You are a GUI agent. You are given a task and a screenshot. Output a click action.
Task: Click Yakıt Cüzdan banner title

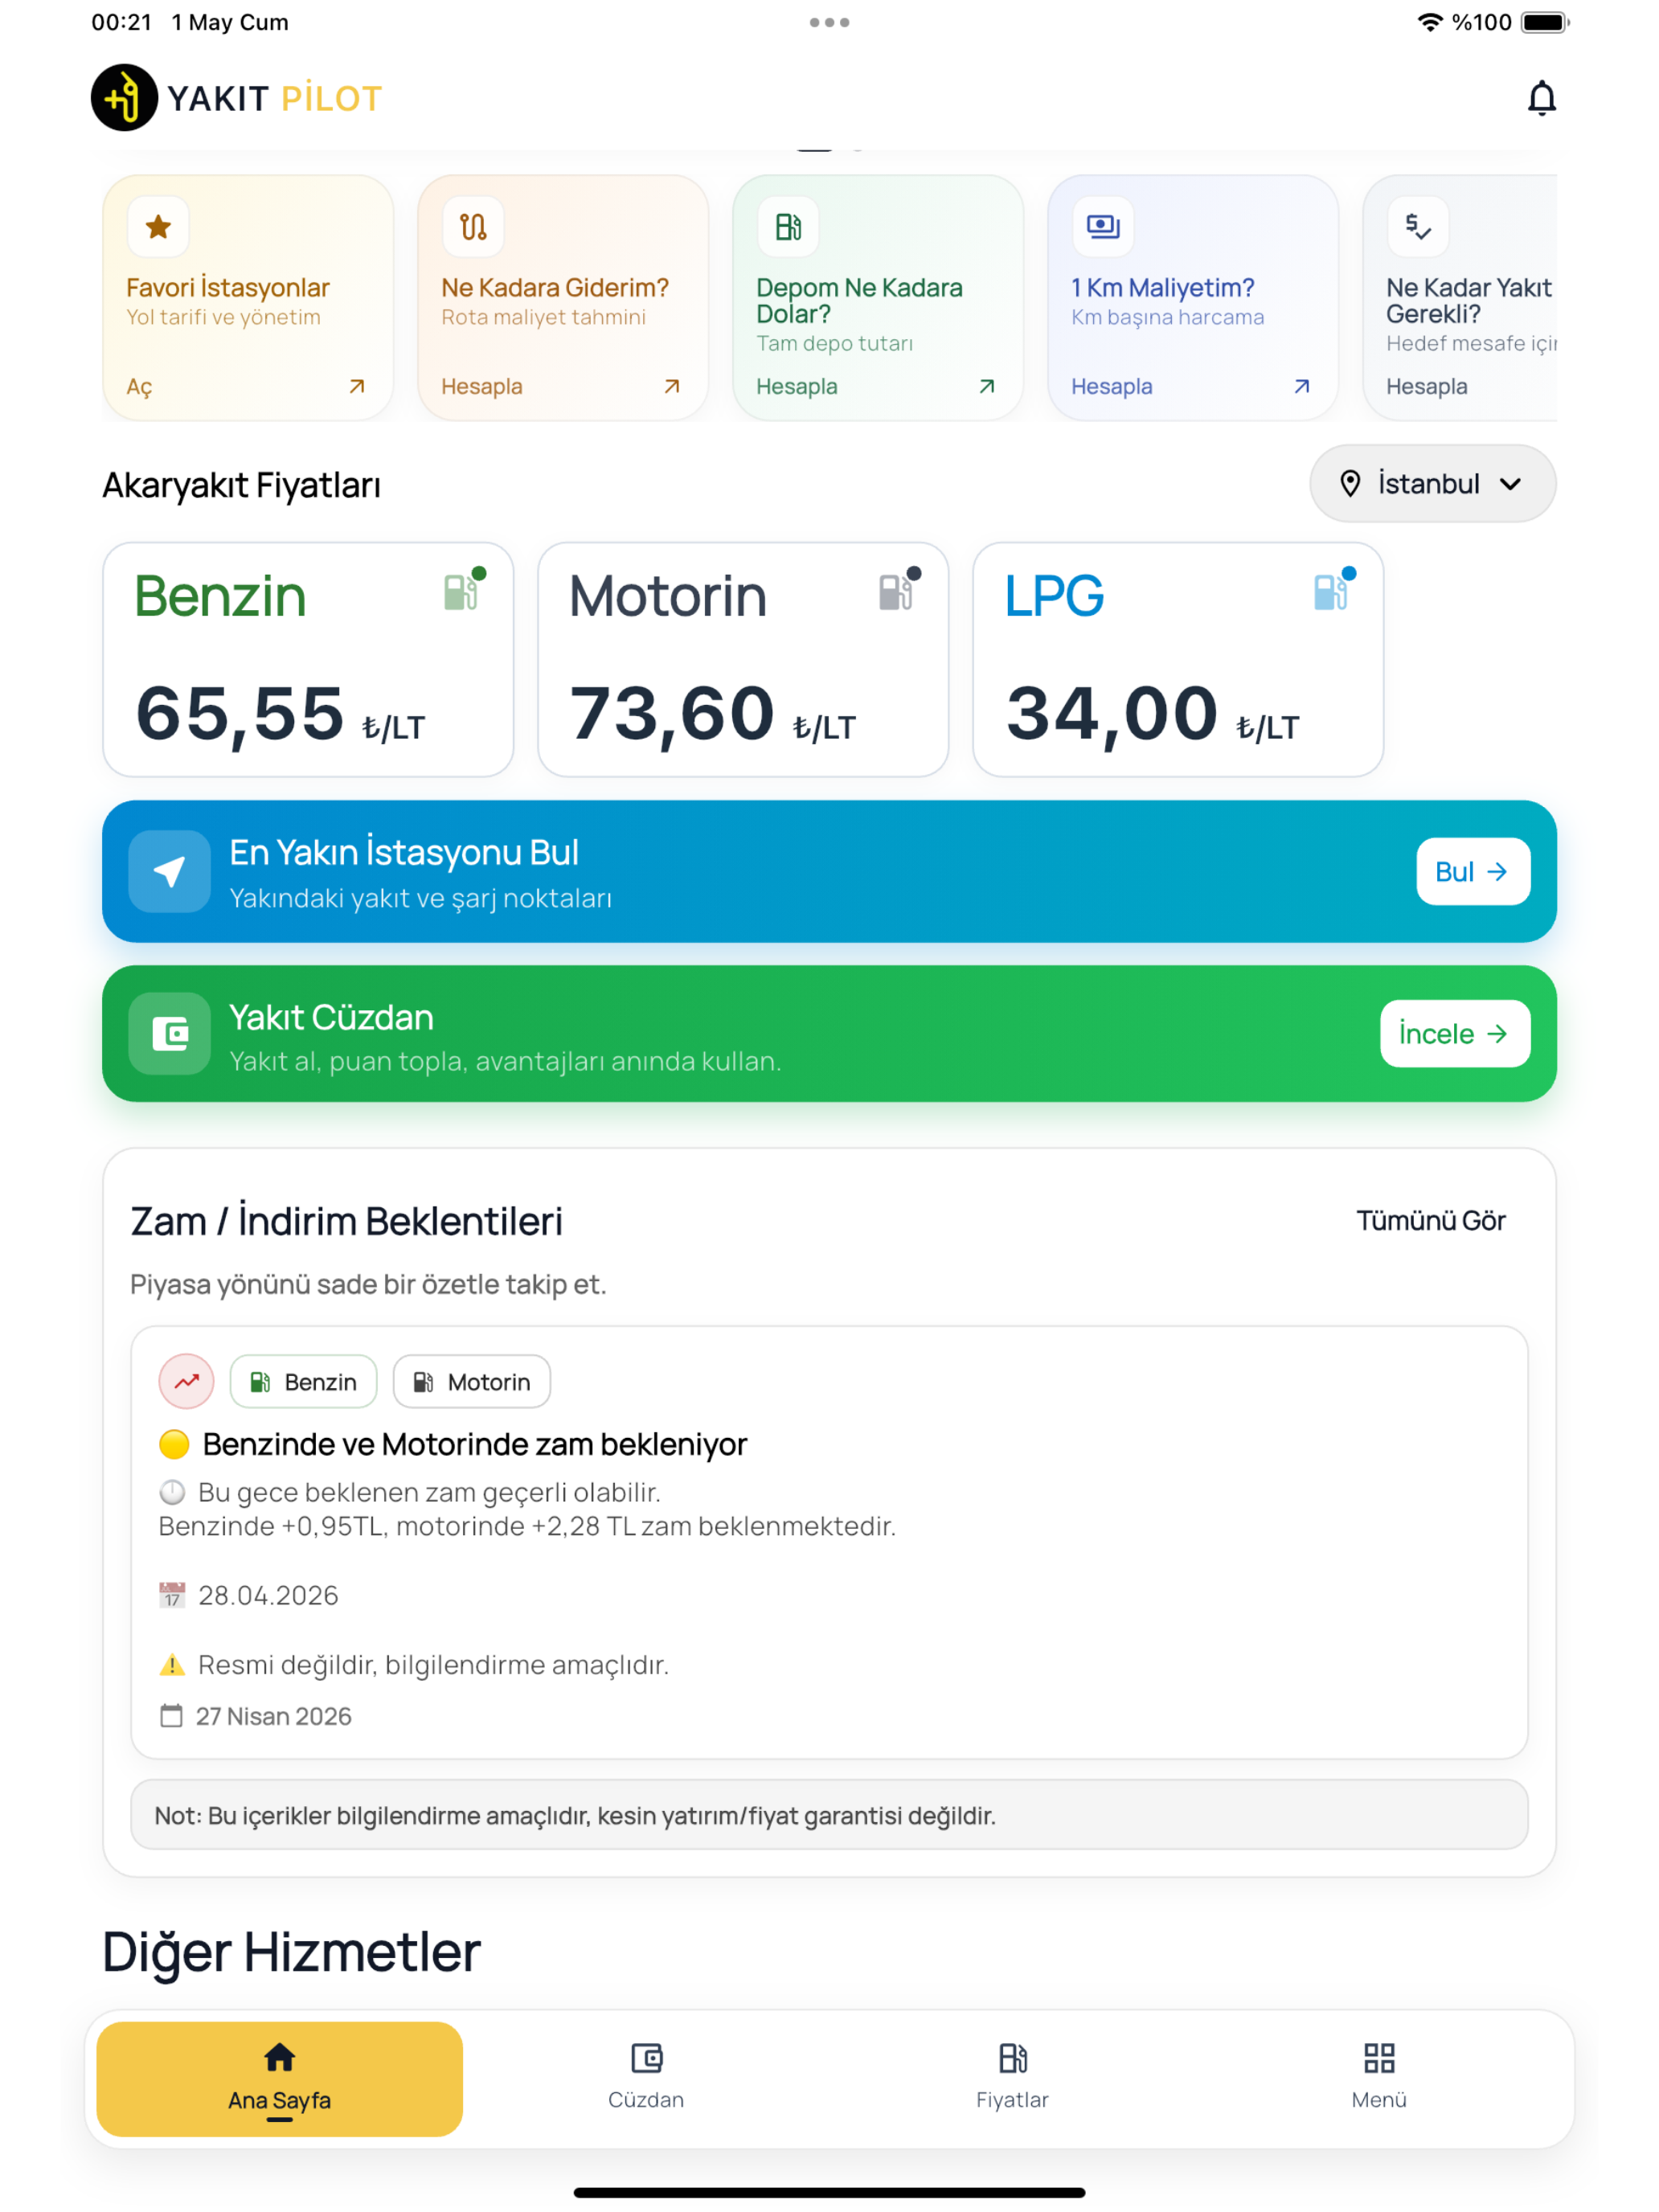(331, 1017)
